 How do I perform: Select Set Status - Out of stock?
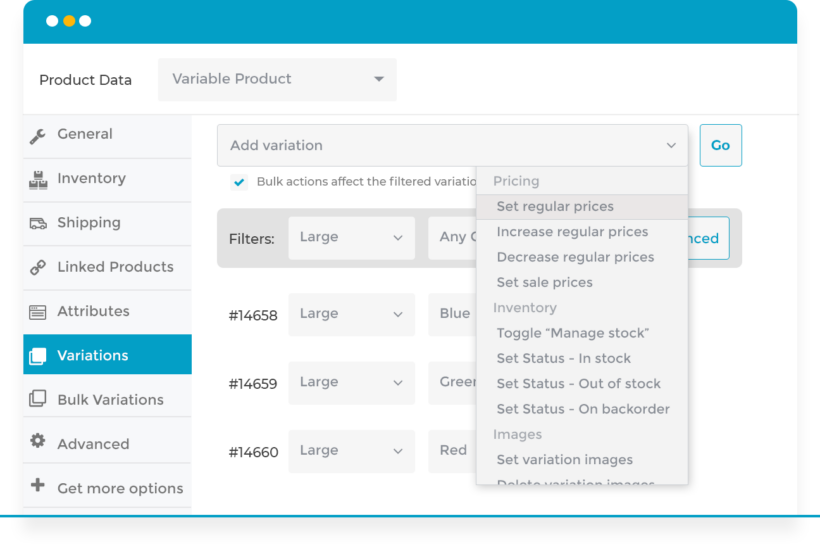point(578,384)
